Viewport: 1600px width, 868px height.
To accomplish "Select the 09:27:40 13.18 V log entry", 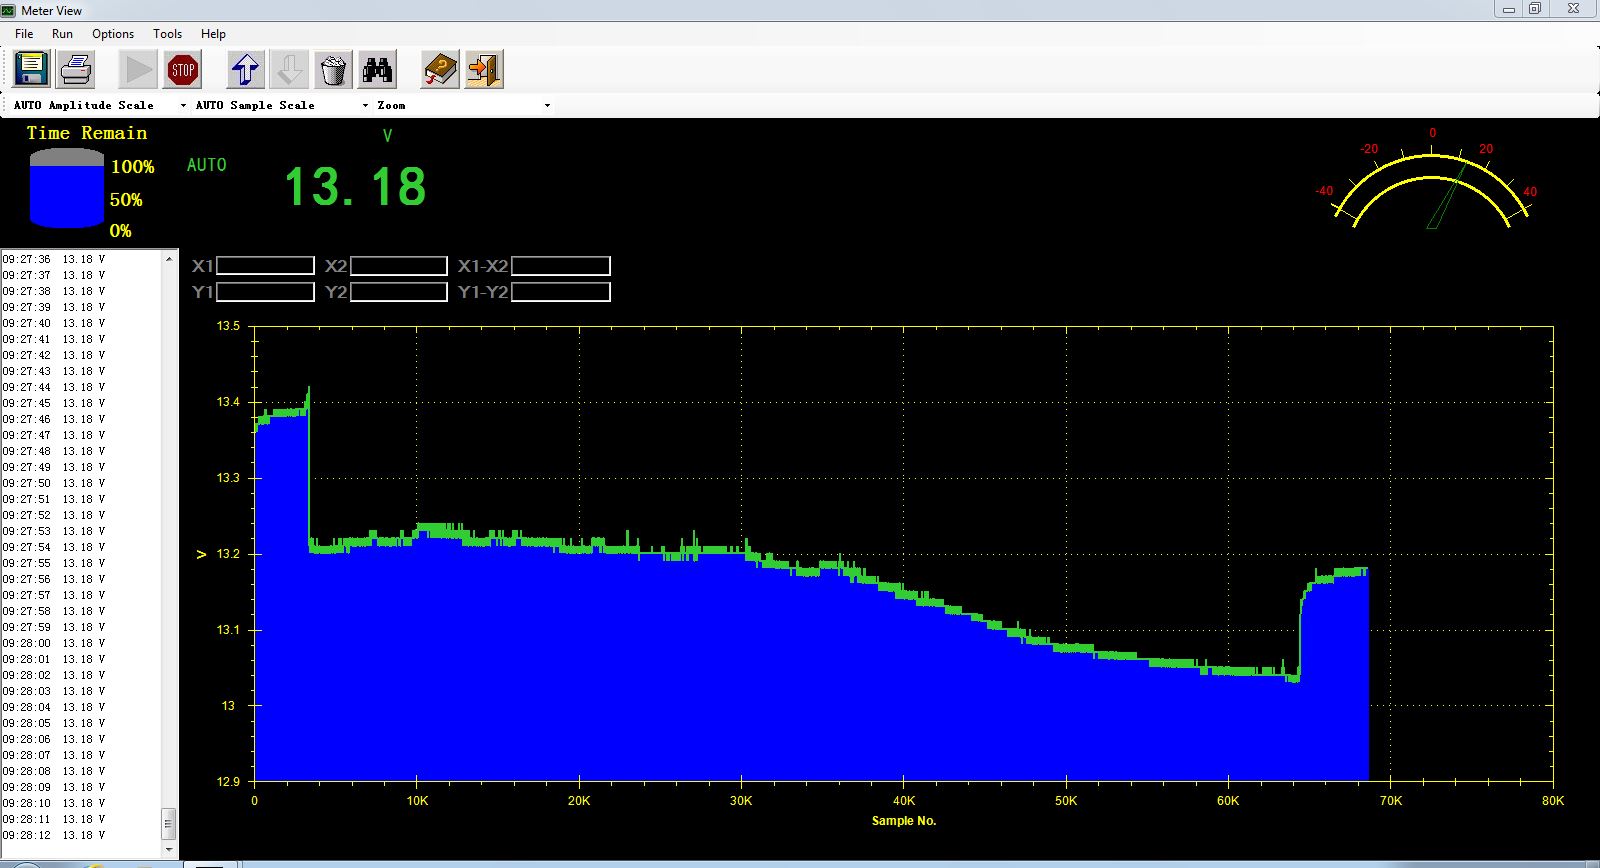I will pyautogui.click(x=54, y=323).
